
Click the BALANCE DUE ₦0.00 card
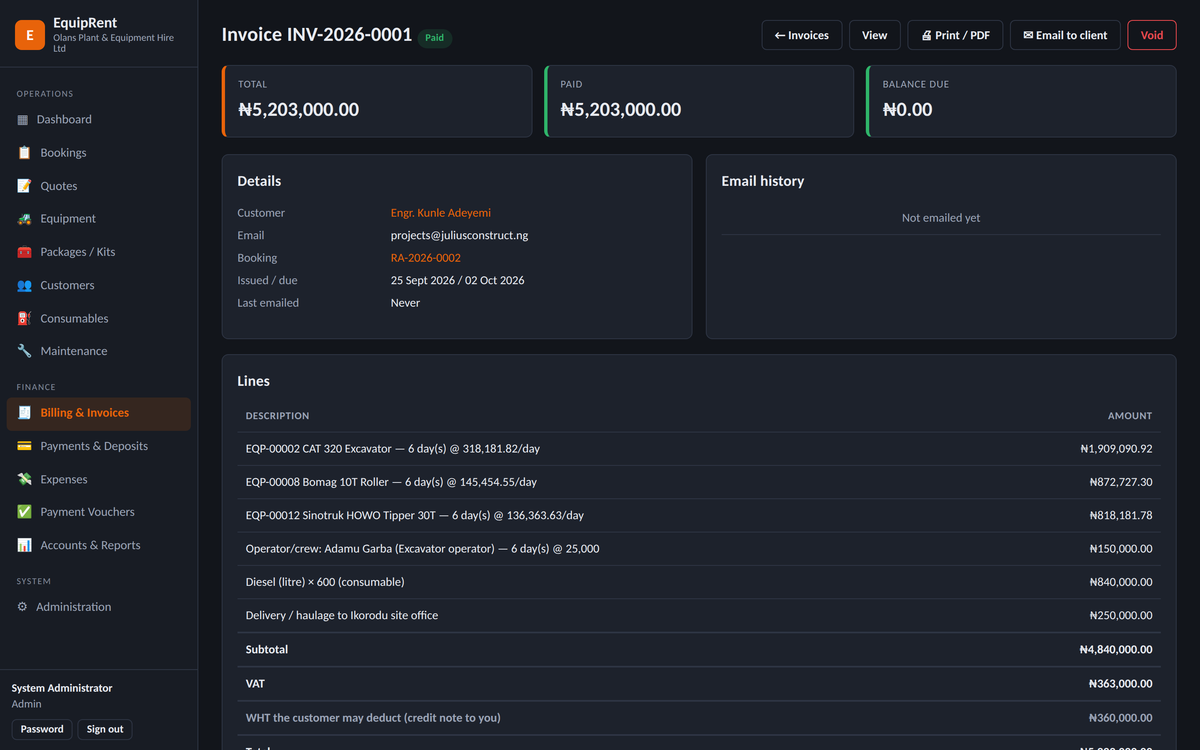[1021, 101]
